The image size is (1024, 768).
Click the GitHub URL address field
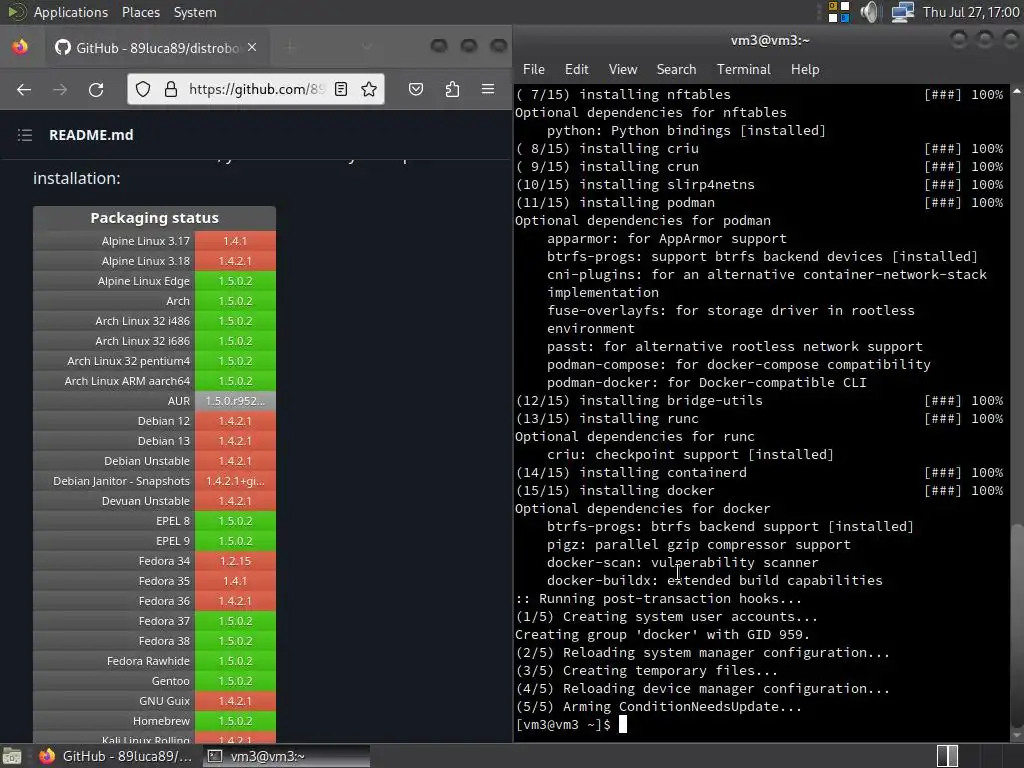click(x=256, y=89)
